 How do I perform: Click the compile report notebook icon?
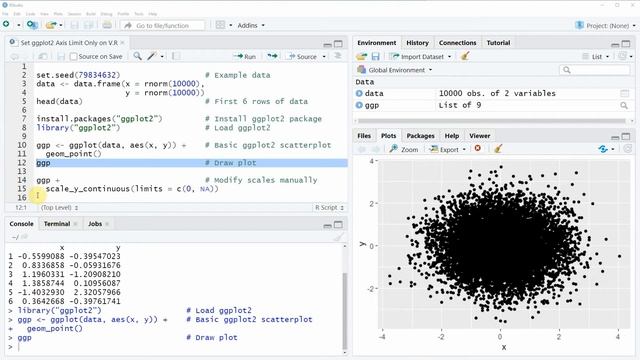[176, 56]
